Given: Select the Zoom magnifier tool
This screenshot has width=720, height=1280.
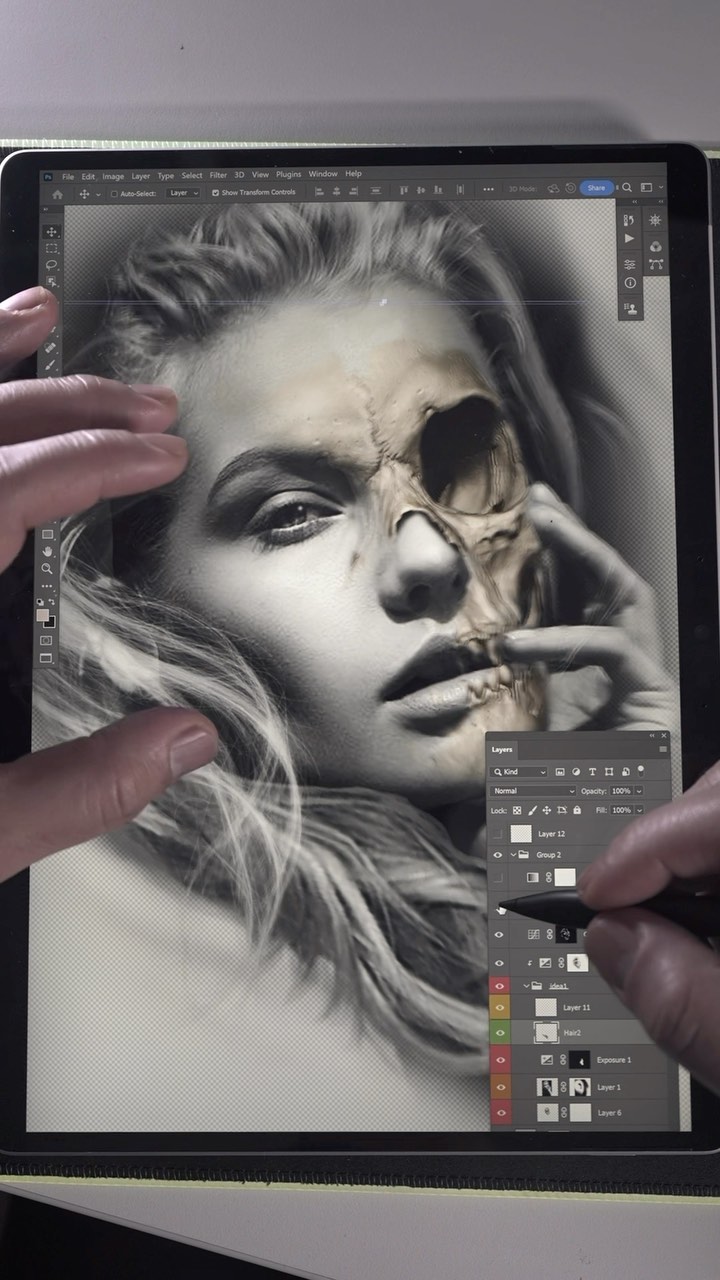Looking at the screenshot, I should (47, 569).
